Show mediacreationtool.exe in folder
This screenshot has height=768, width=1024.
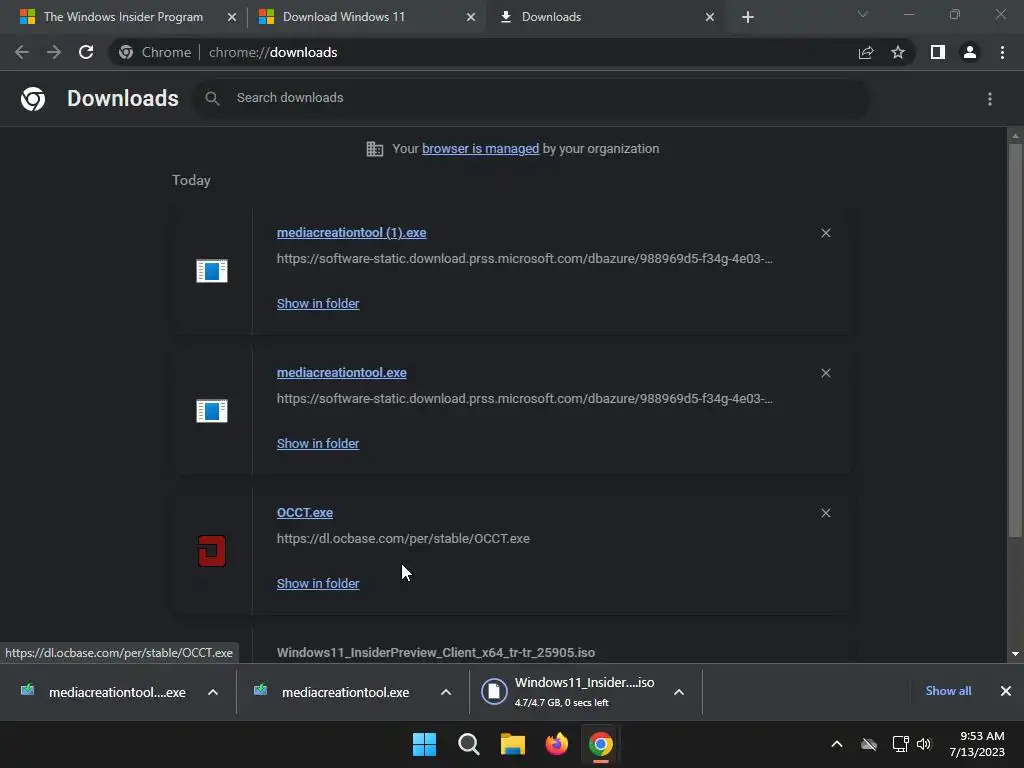tap(318, 443)
